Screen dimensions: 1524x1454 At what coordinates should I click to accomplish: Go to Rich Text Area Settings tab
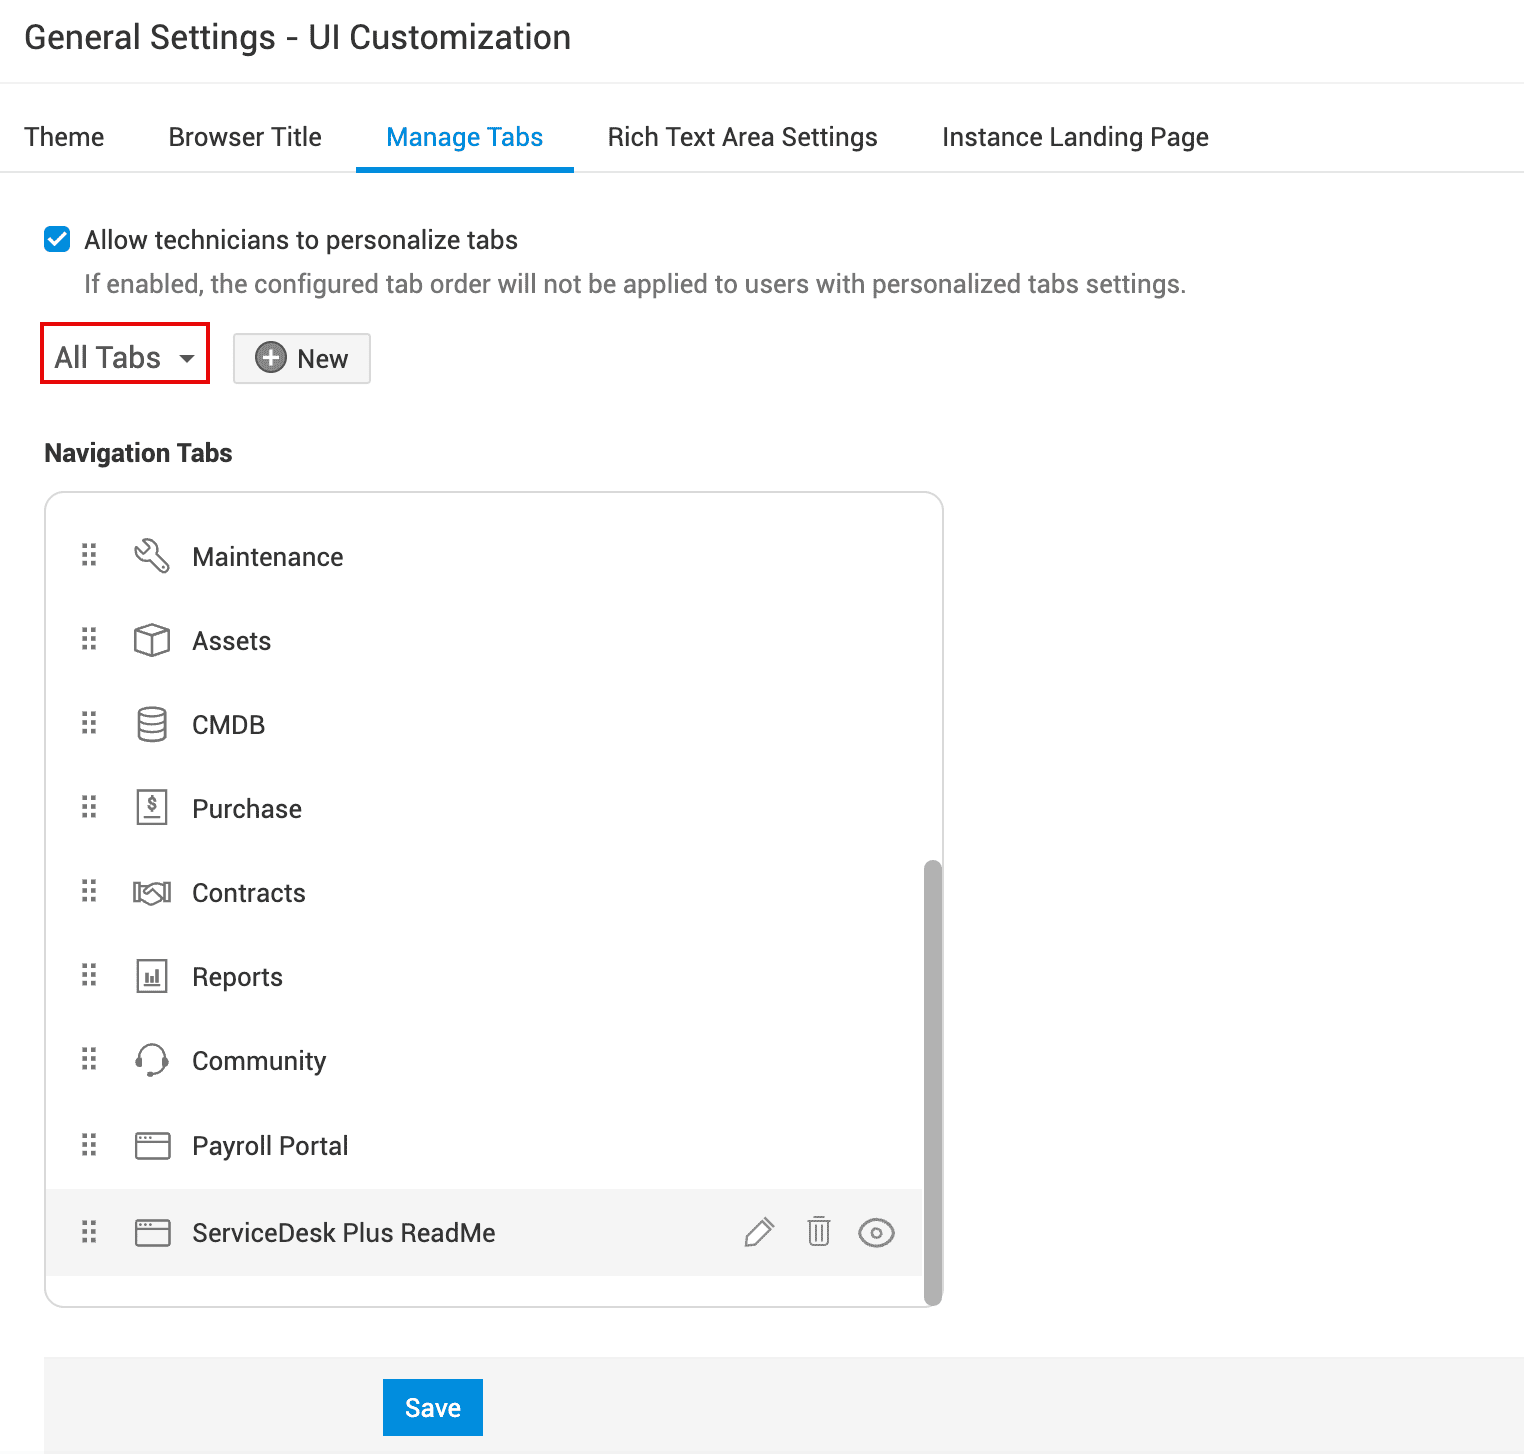coord(743,137)
